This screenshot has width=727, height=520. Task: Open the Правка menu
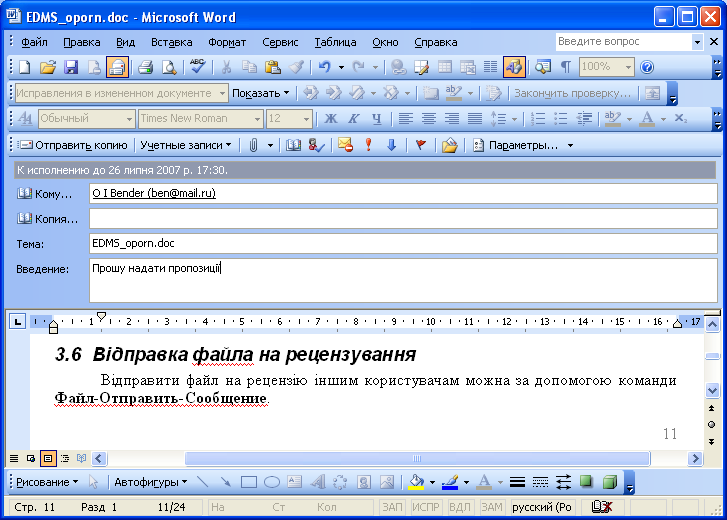tap(82, 42)
